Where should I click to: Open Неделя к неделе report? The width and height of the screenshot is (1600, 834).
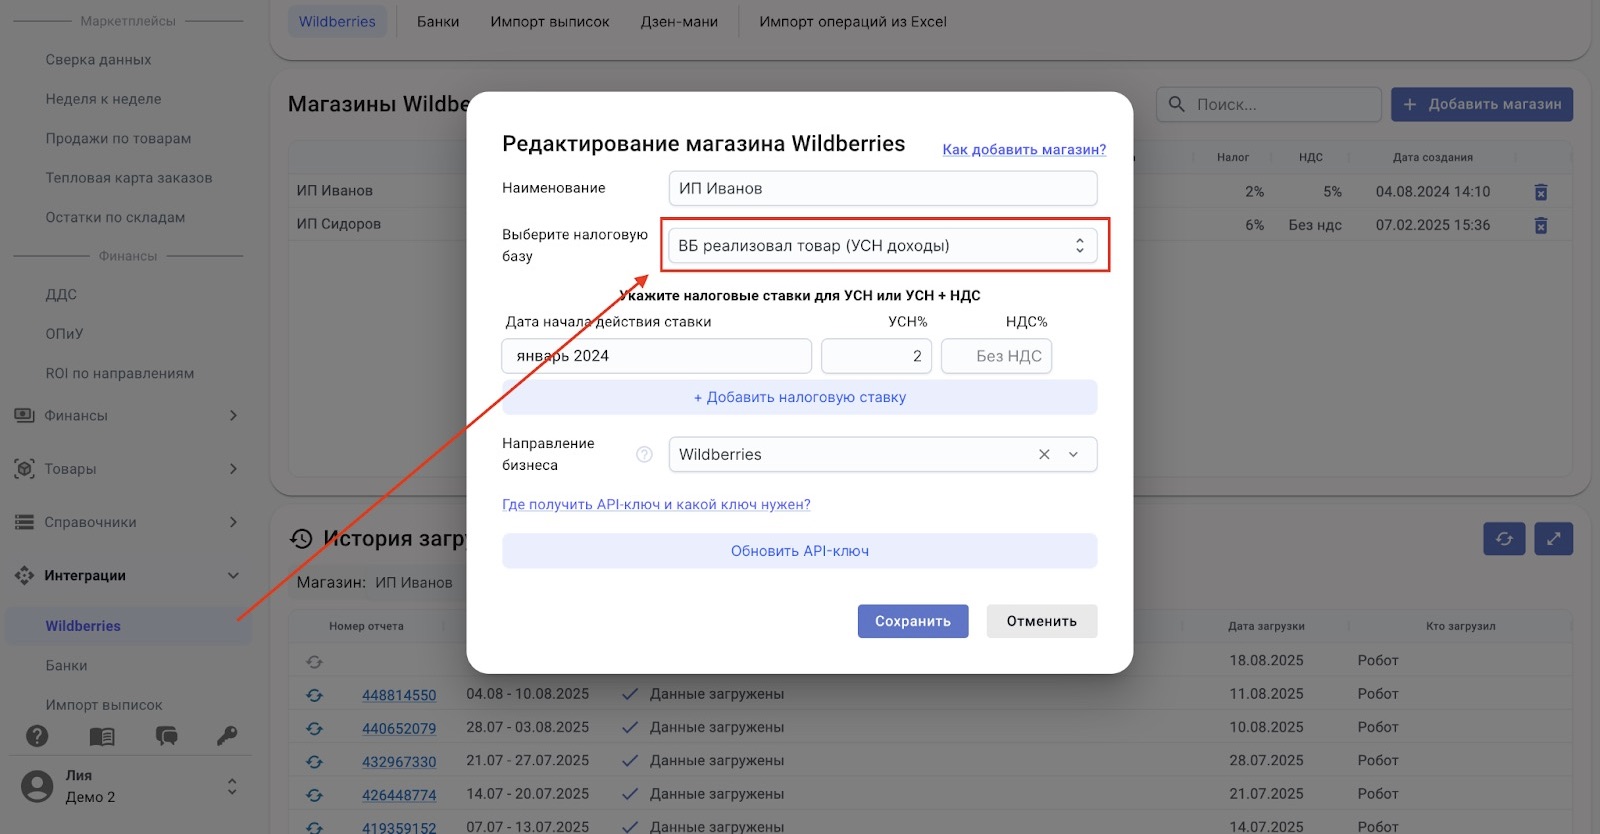tap(103, 99)
